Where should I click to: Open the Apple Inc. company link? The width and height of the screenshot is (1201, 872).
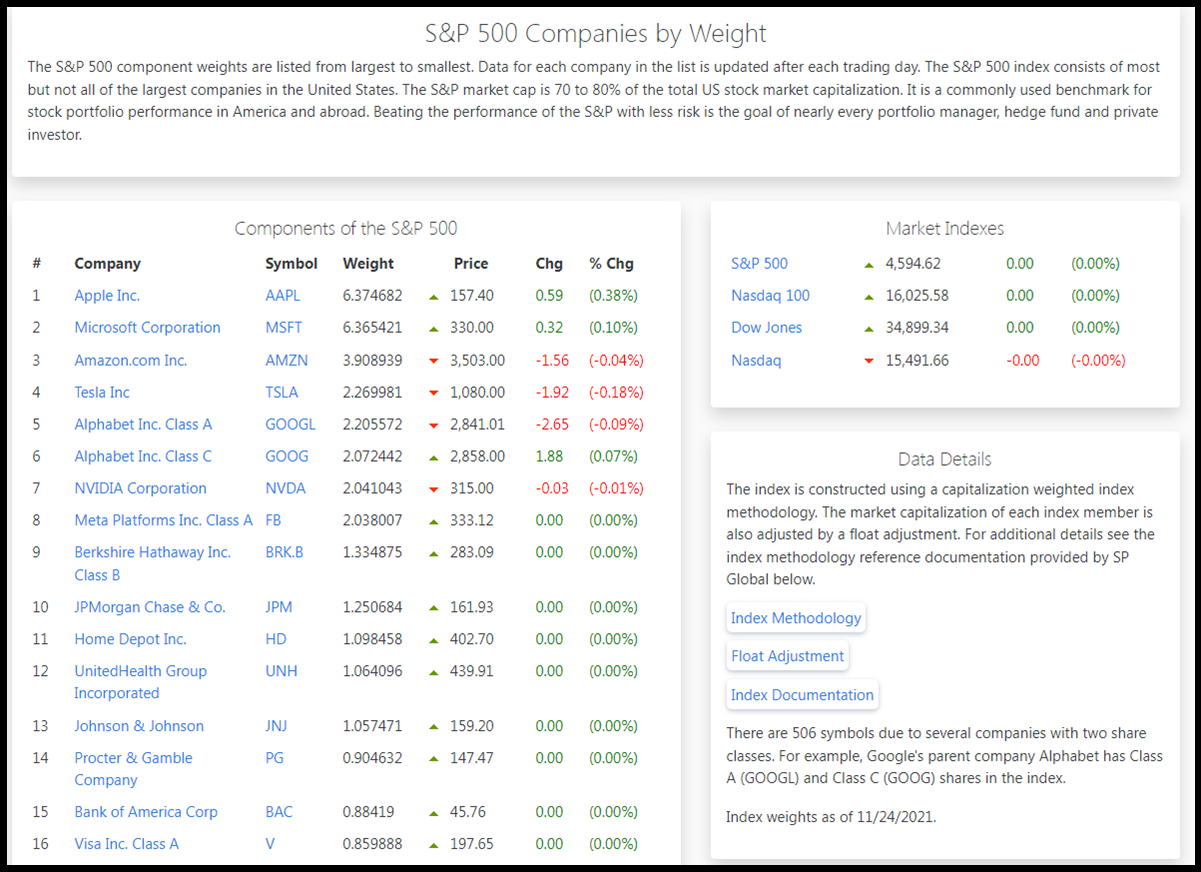pyautogui.click(x=107, y=296)
